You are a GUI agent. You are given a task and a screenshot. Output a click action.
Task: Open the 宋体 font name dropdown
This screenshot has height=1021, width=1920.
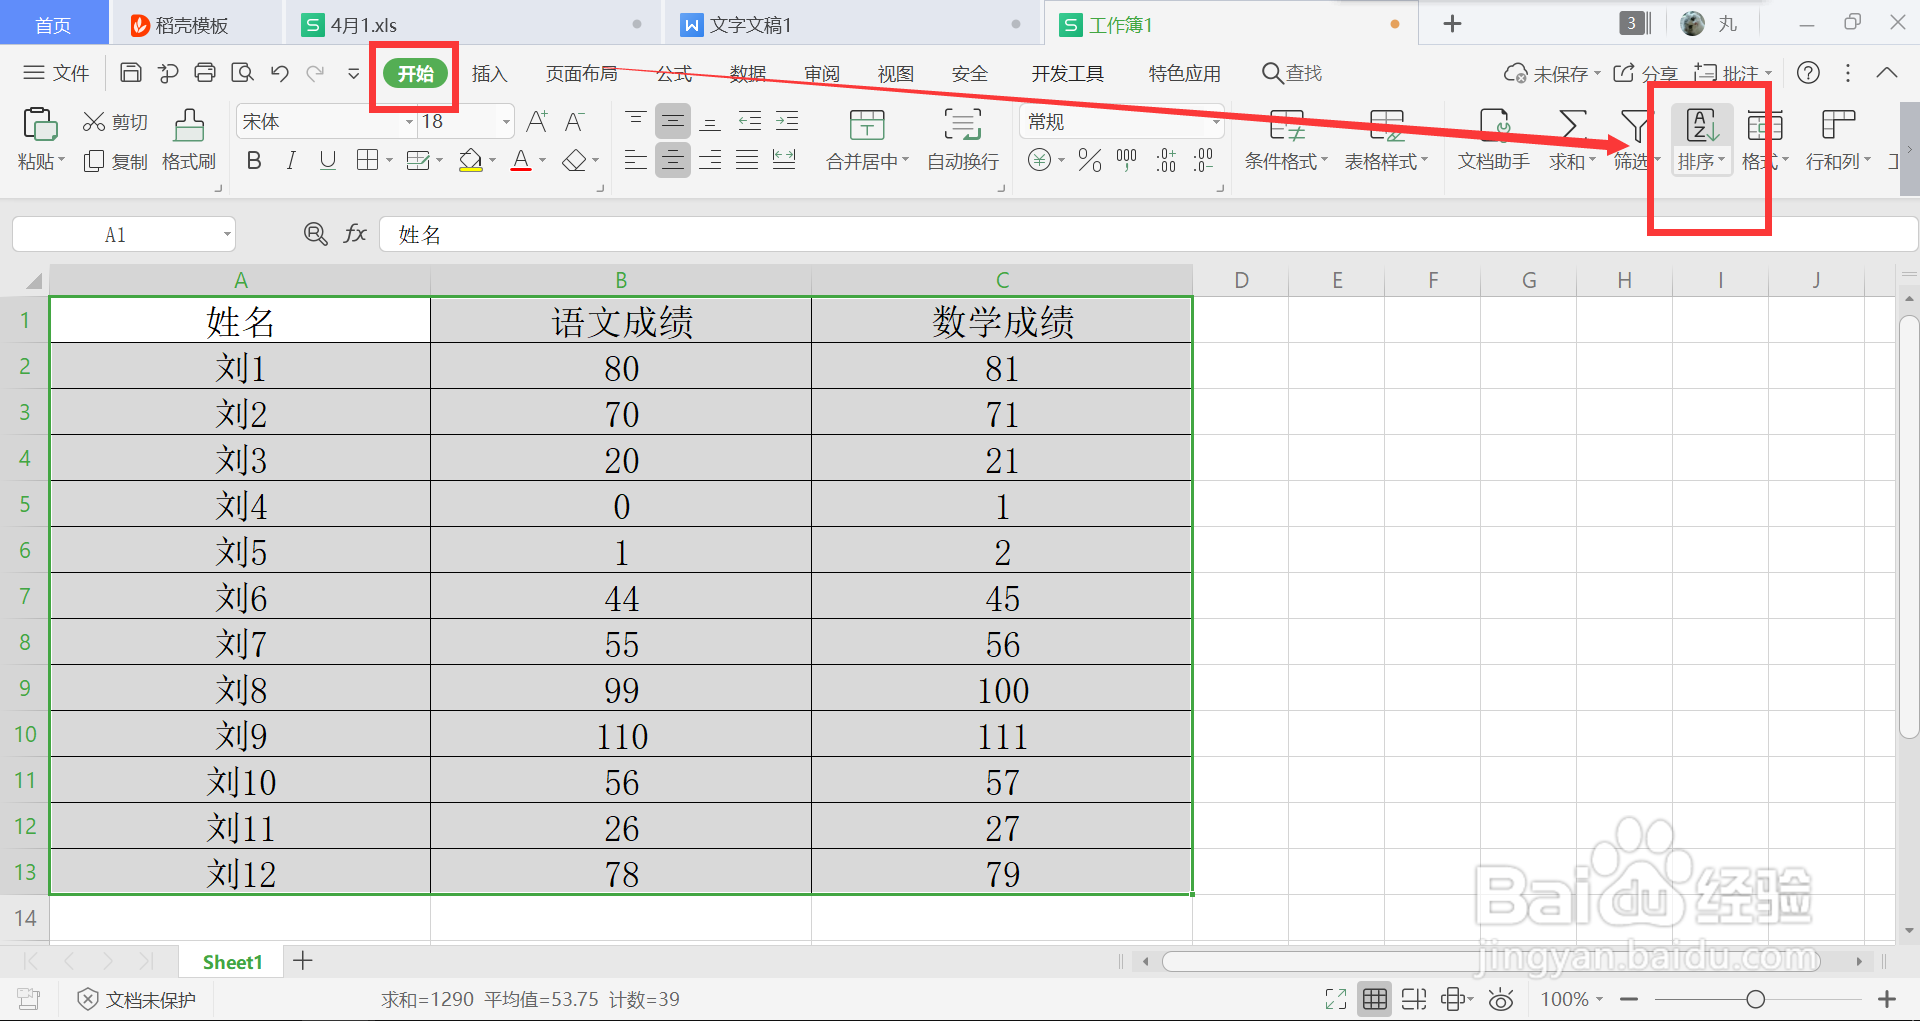408,121
